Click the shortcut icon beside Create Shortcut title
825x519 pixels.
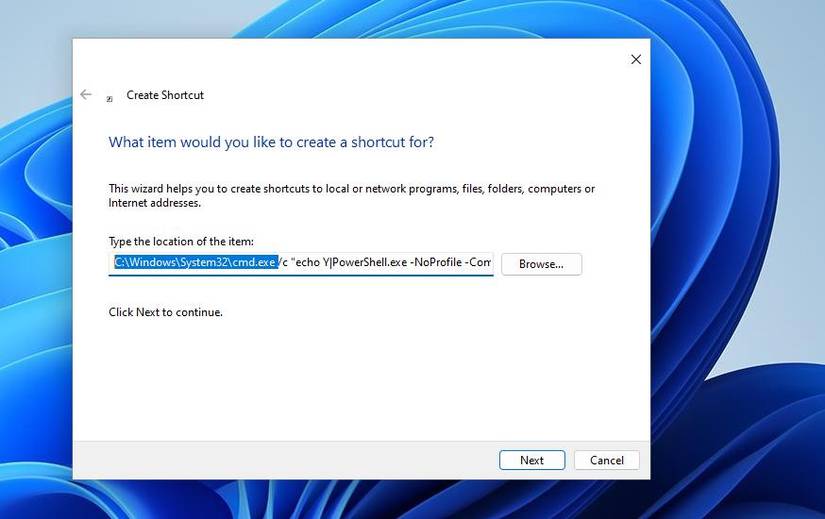[109, 98]
